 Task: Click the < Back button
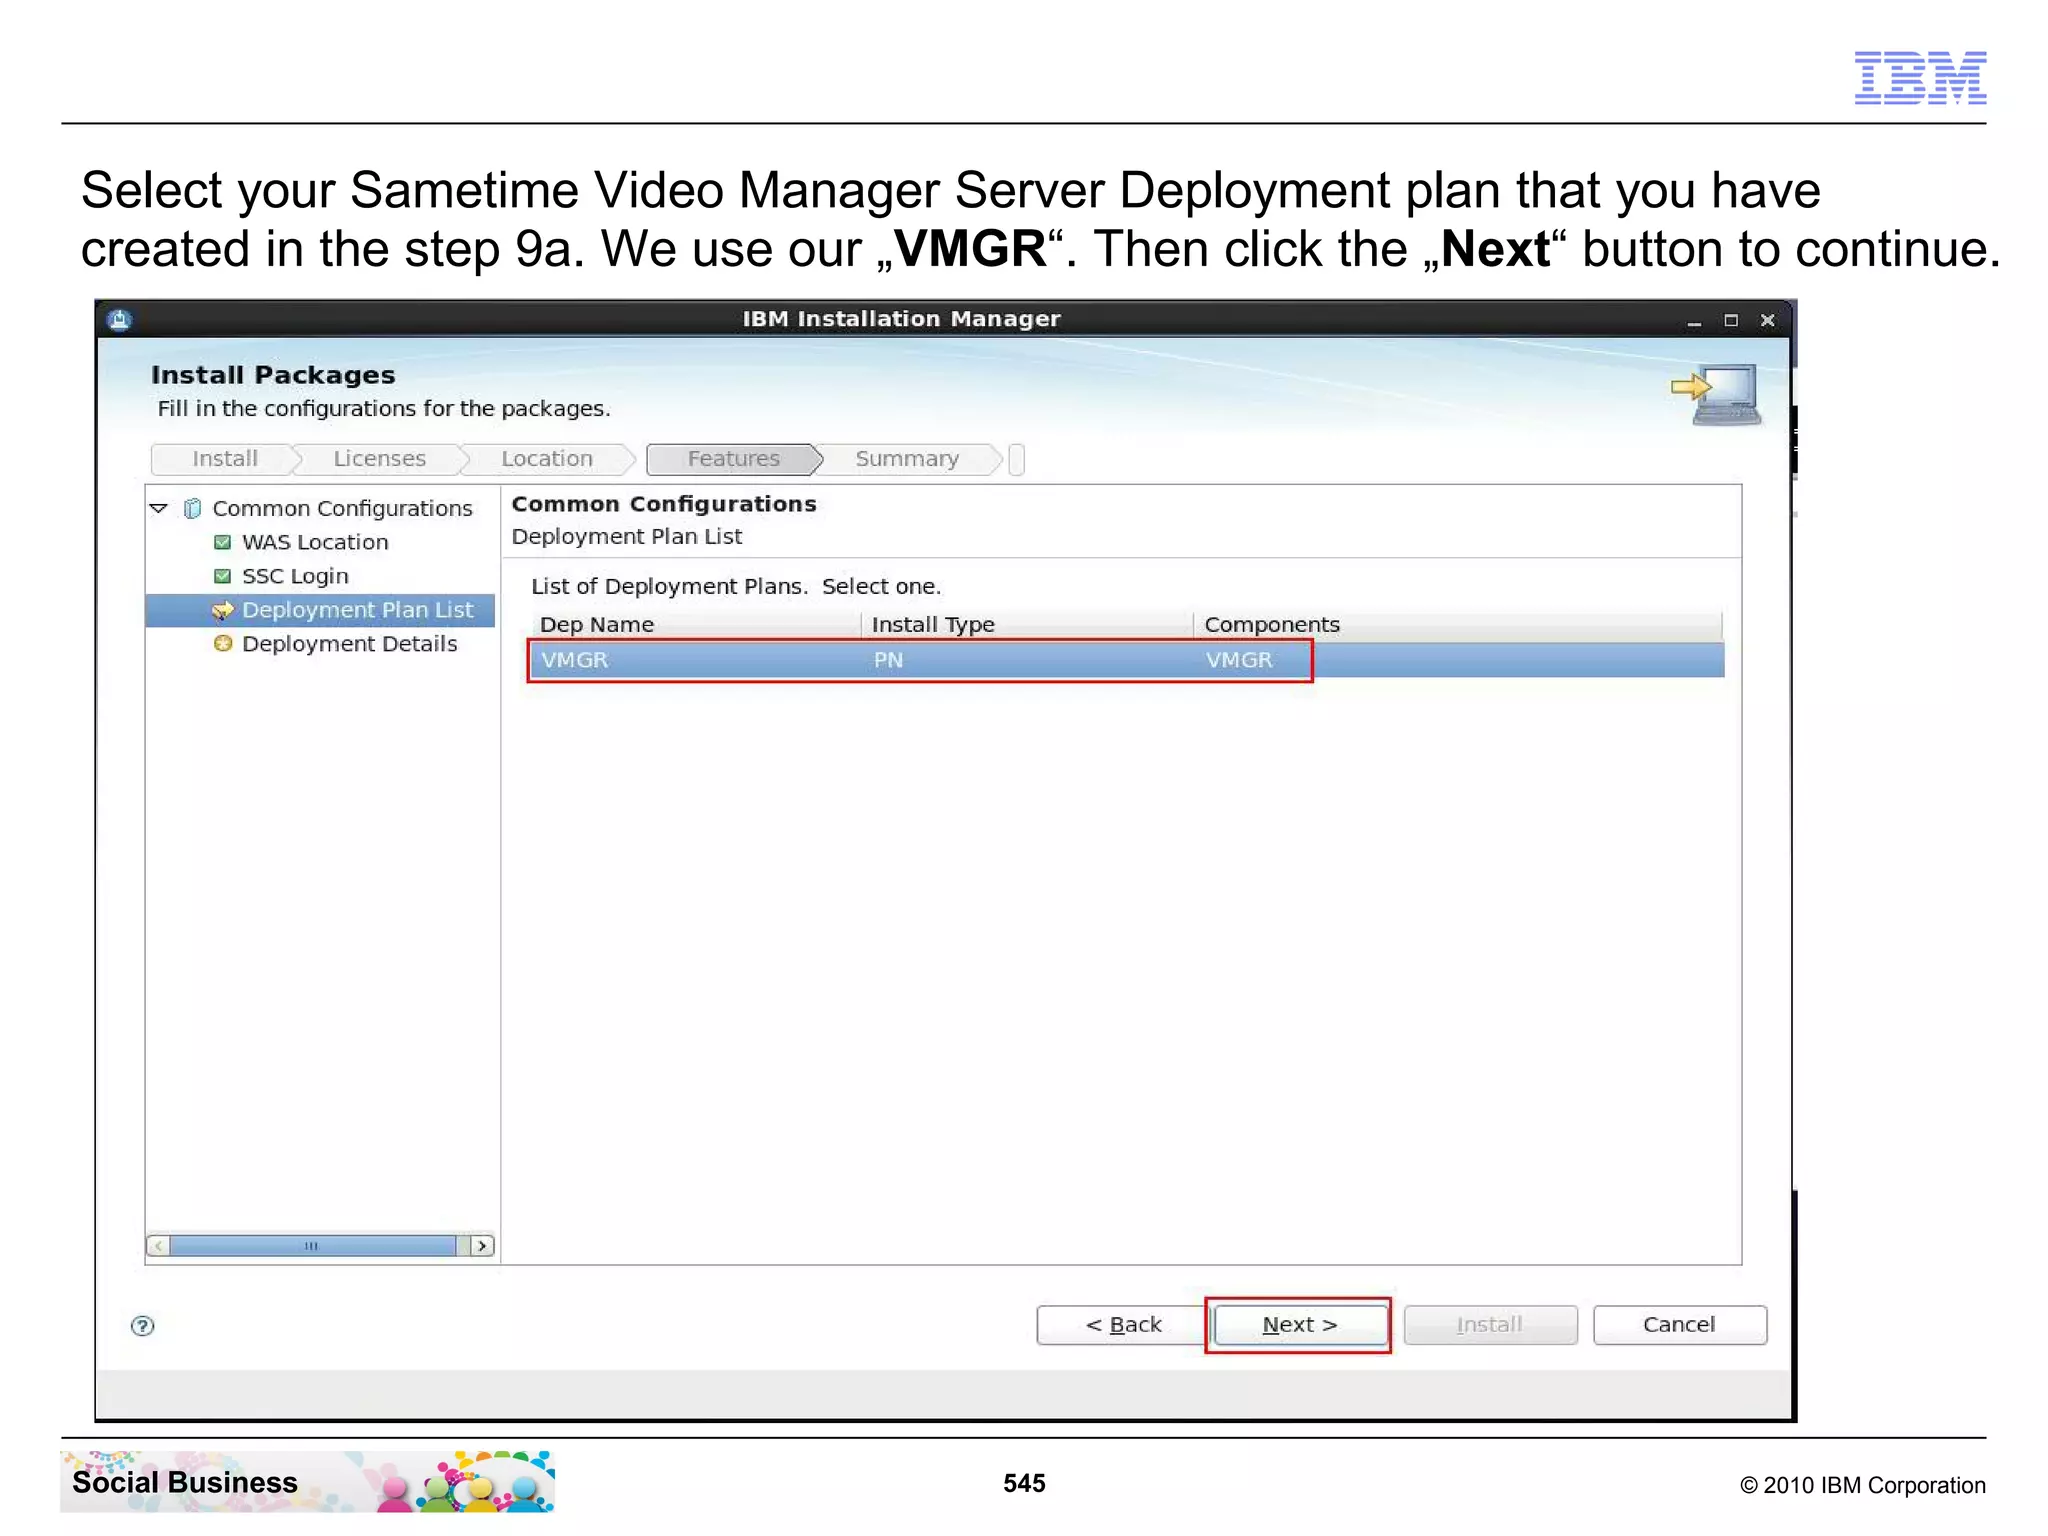coord(1123,1325)
